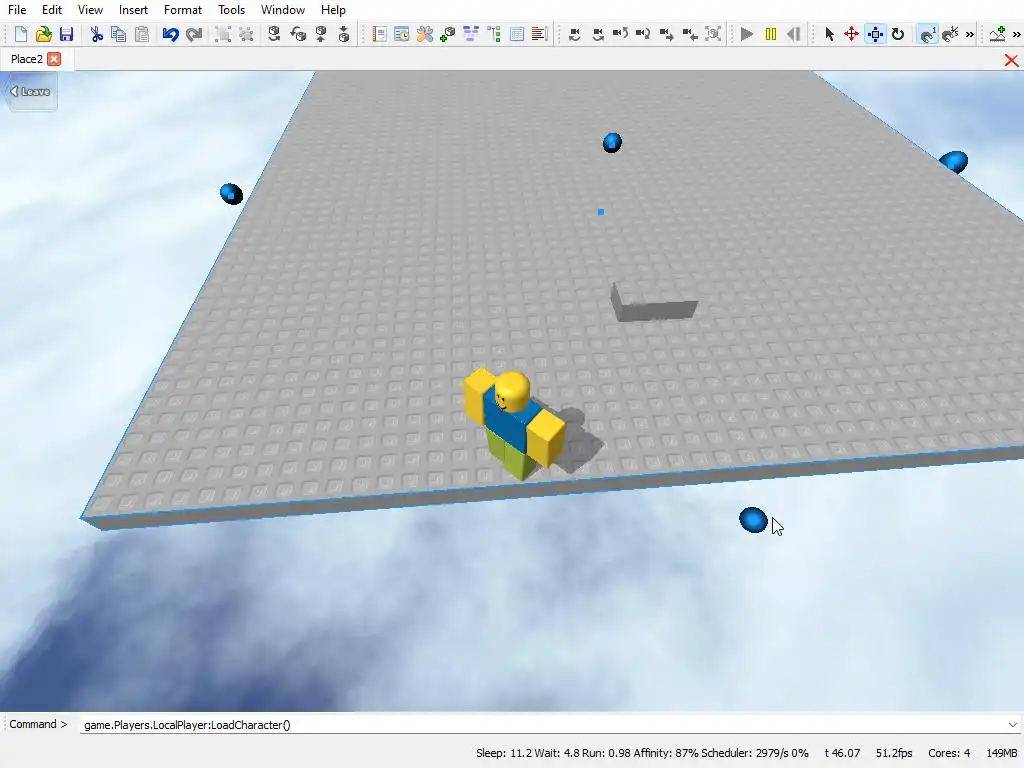Start simulation with the play button

747,34
